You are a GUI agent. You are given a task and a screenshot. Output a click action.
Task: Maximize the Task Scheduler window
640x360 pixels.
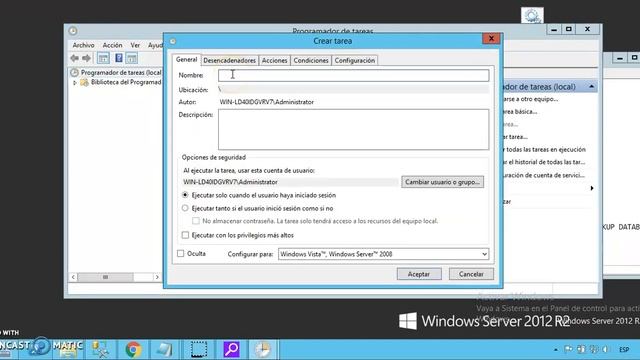(569, 29)
